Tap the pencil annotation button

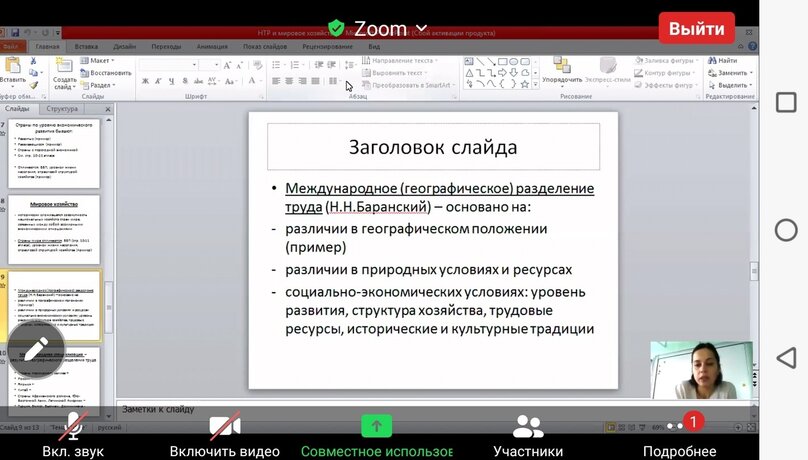point(37,349)
